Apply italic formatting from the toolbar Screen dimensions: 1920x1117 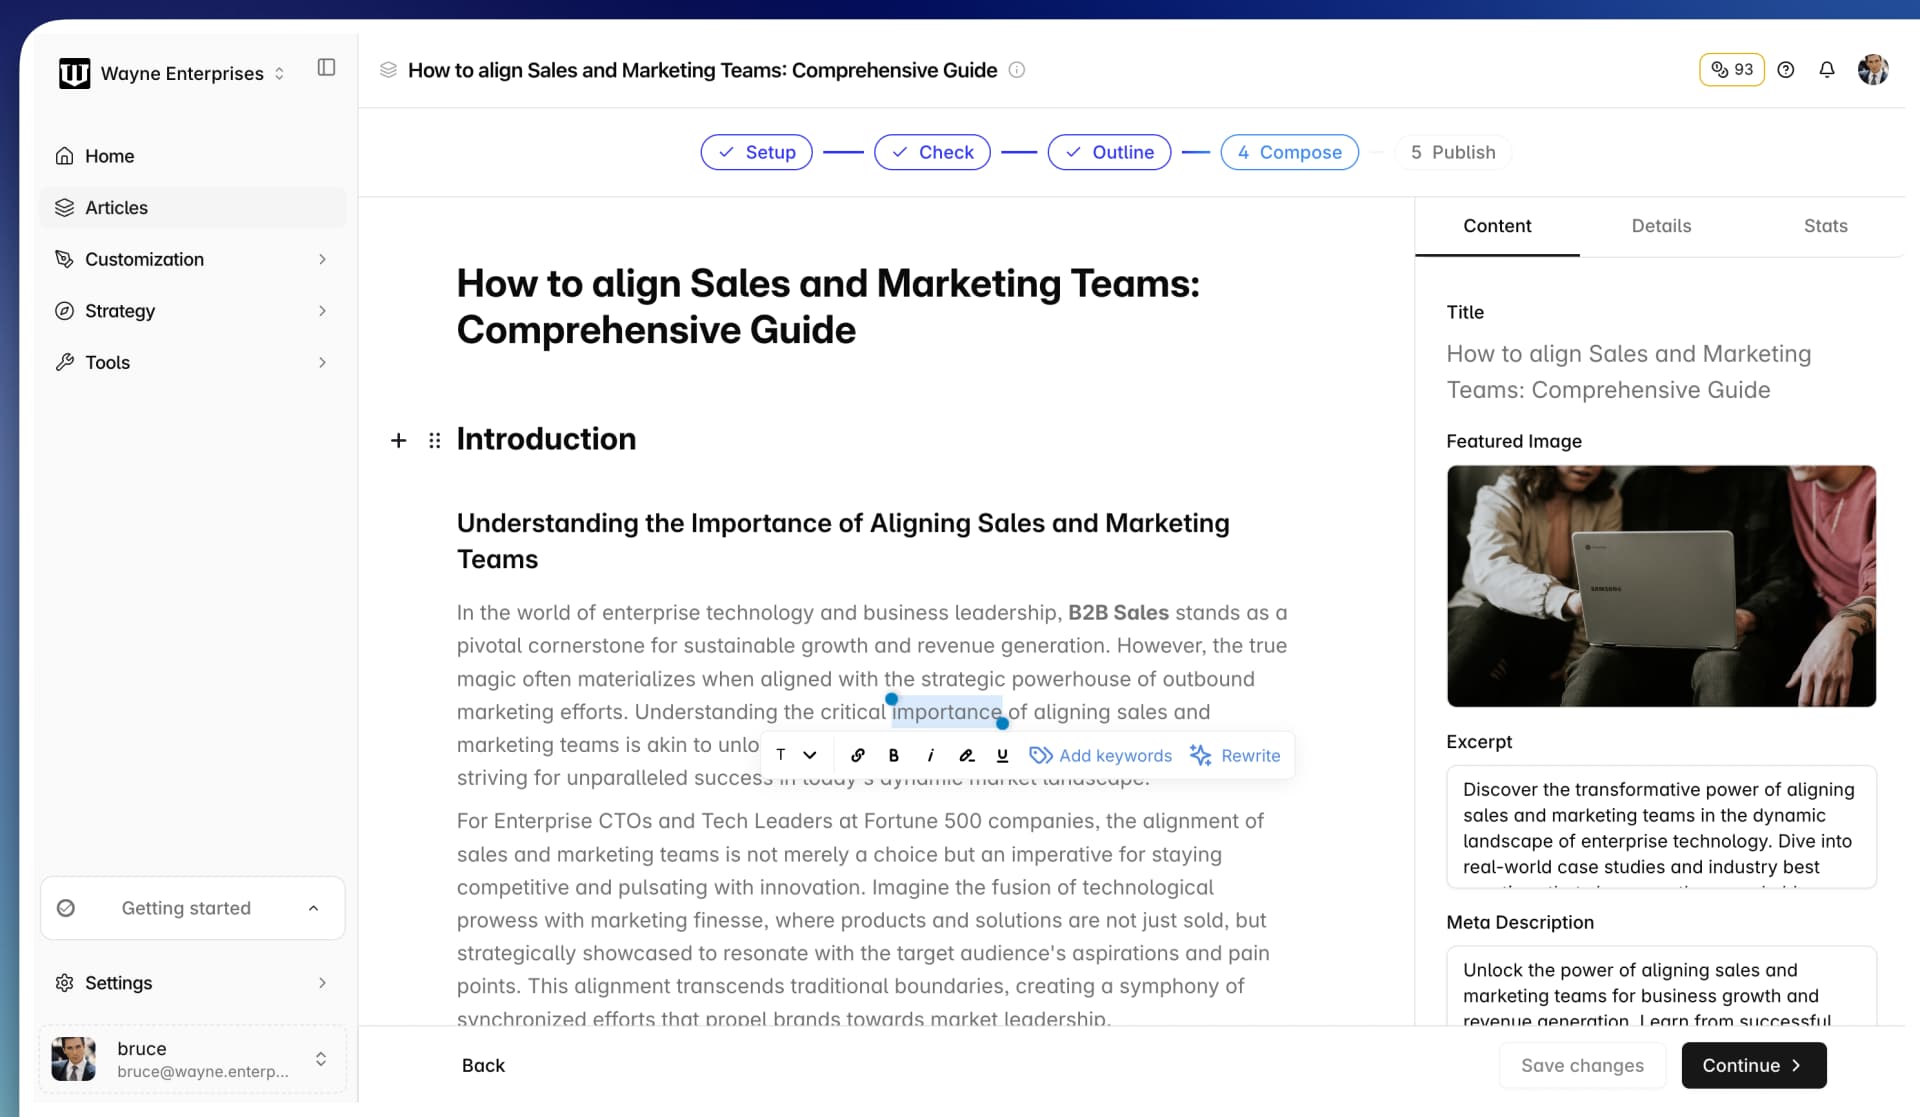click(x=930, y=755)
